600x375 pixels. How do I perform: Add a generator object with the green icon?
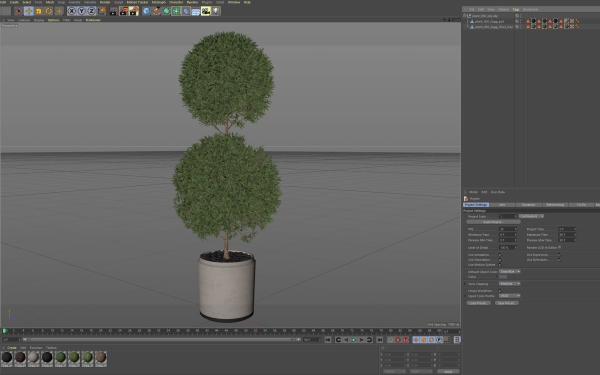click(166, 11)
